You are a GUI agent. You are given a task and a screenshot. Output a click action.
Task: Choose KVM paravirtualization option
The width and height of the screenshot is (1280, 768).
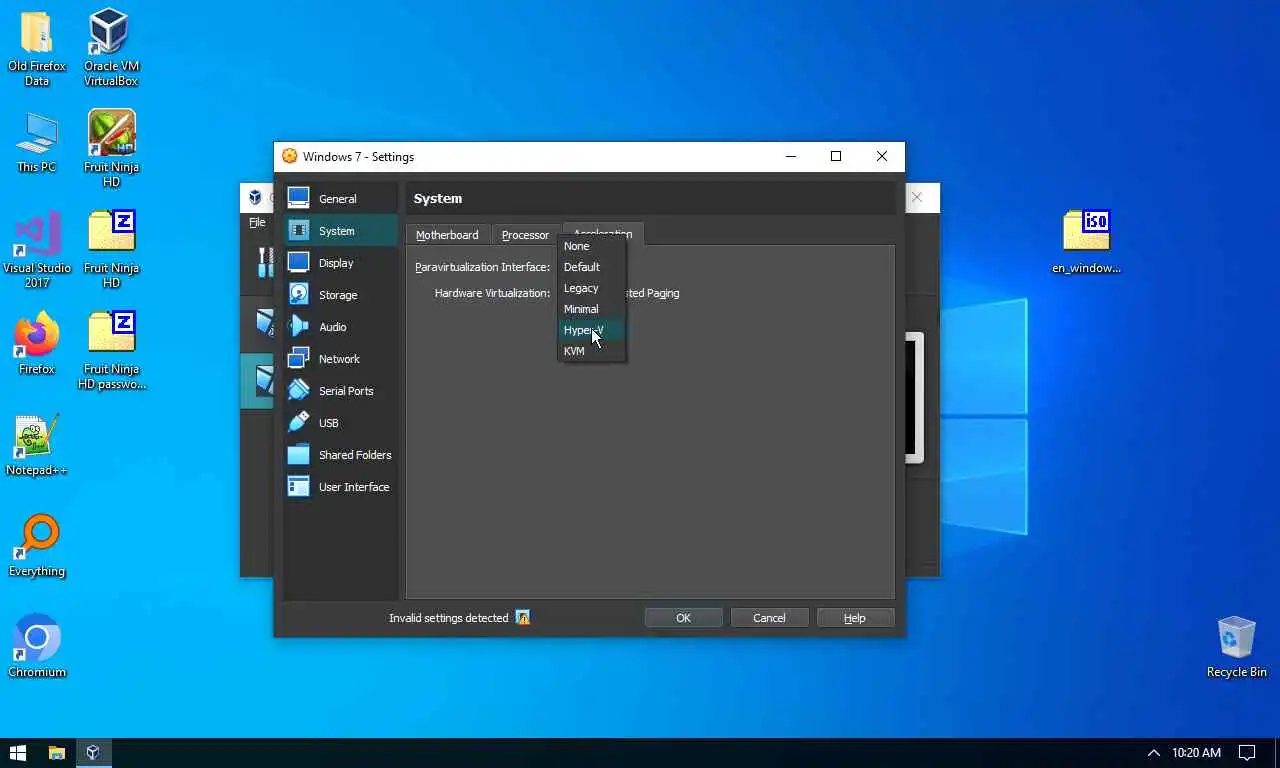point(592,351)
